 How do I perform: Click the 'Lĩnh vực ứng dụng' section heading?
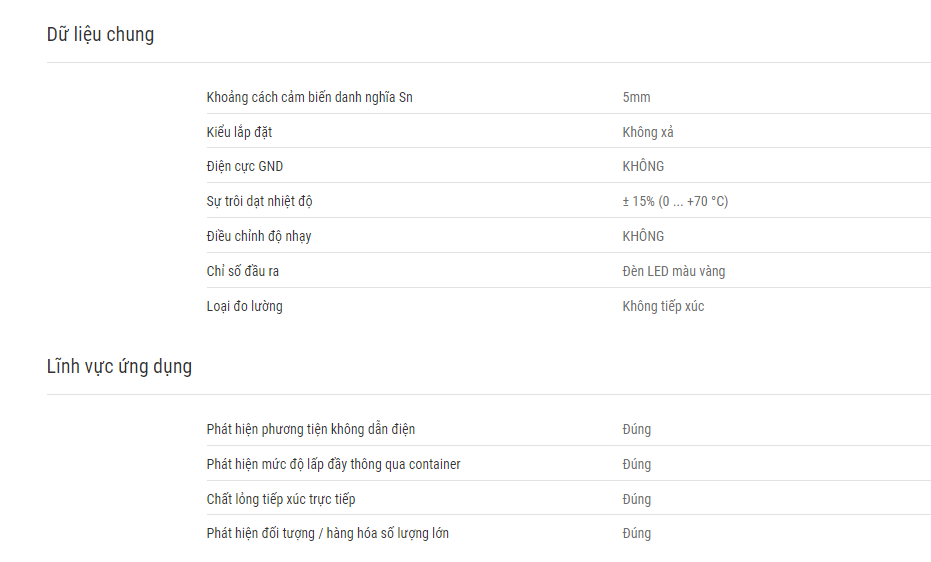(119, 366)
